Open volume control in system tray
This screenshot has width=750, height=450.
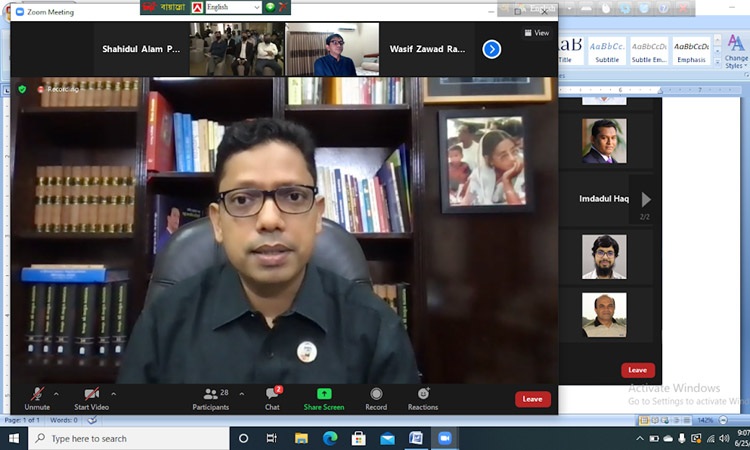click(724, 438)
